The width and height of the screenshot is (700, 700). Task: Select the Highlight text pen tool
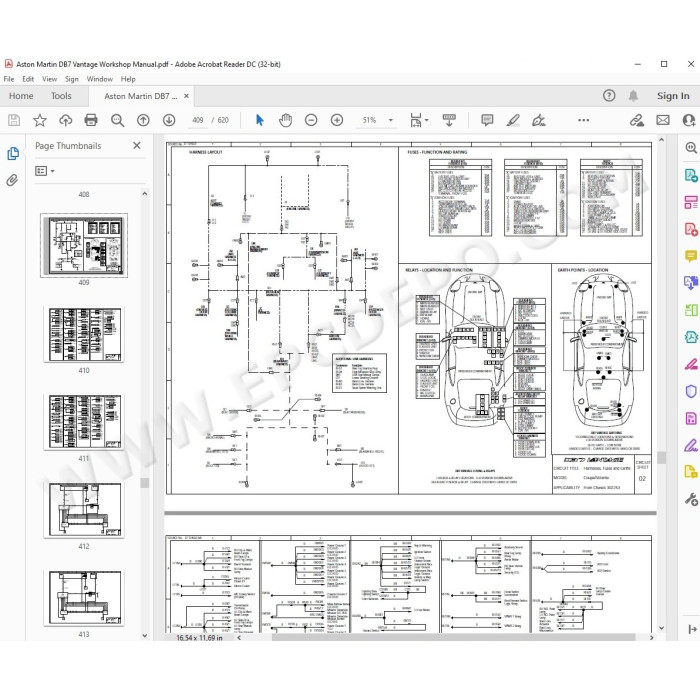(513, 120)
